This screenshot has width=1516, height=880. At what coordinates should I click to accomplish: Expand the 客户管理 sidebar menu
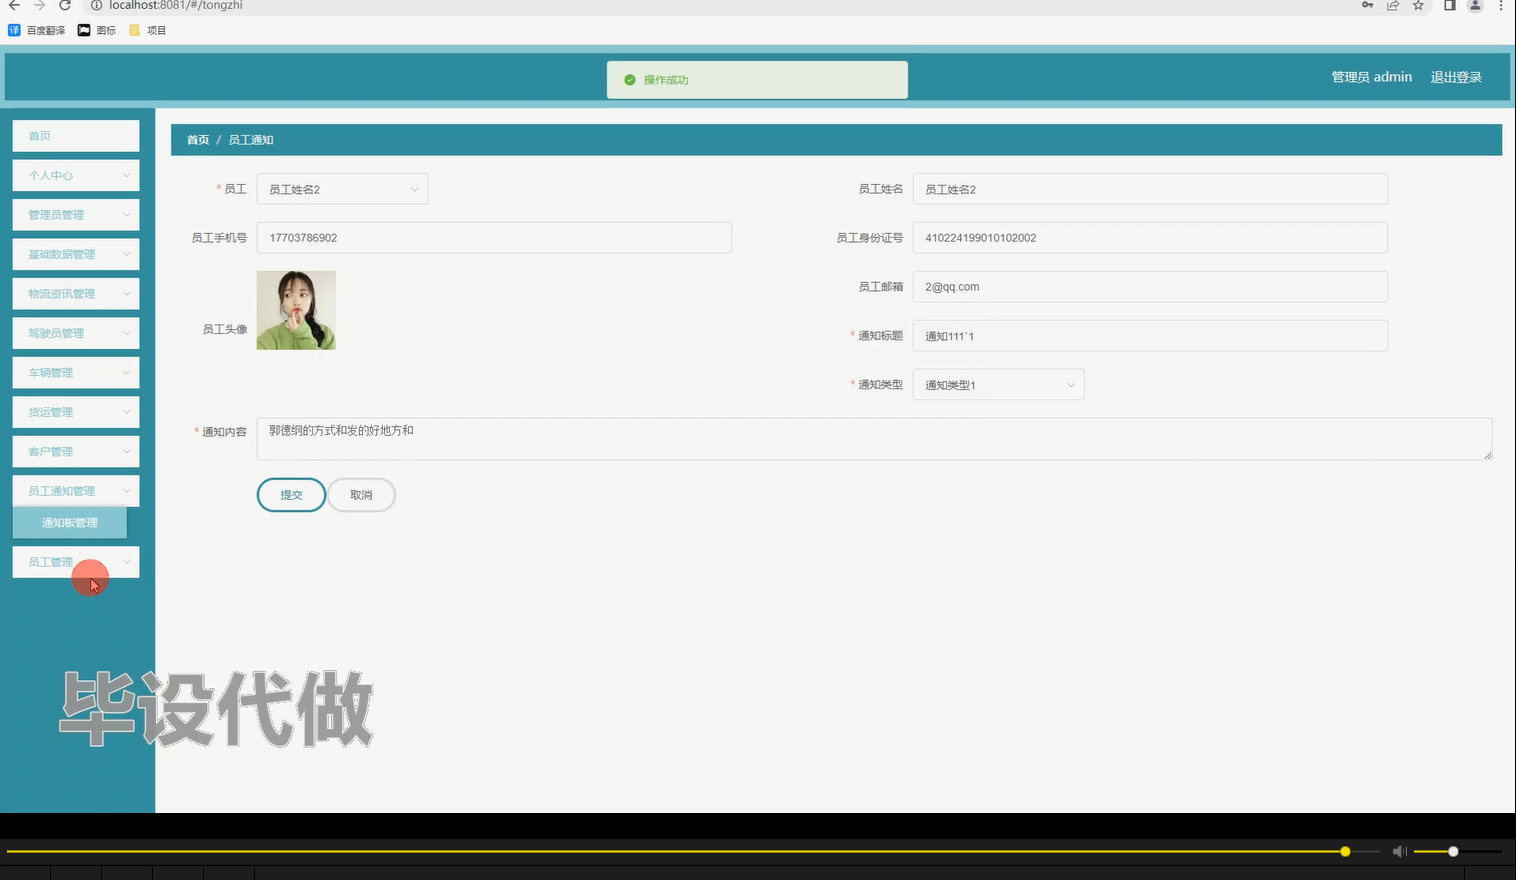coord(76,452)
